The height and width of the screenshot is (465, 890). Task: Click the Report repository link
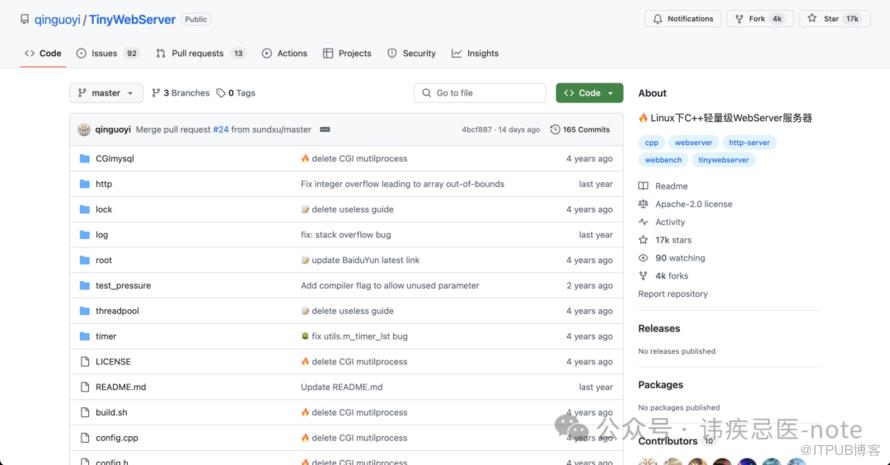pyautogui.click(x=673, y=294)
